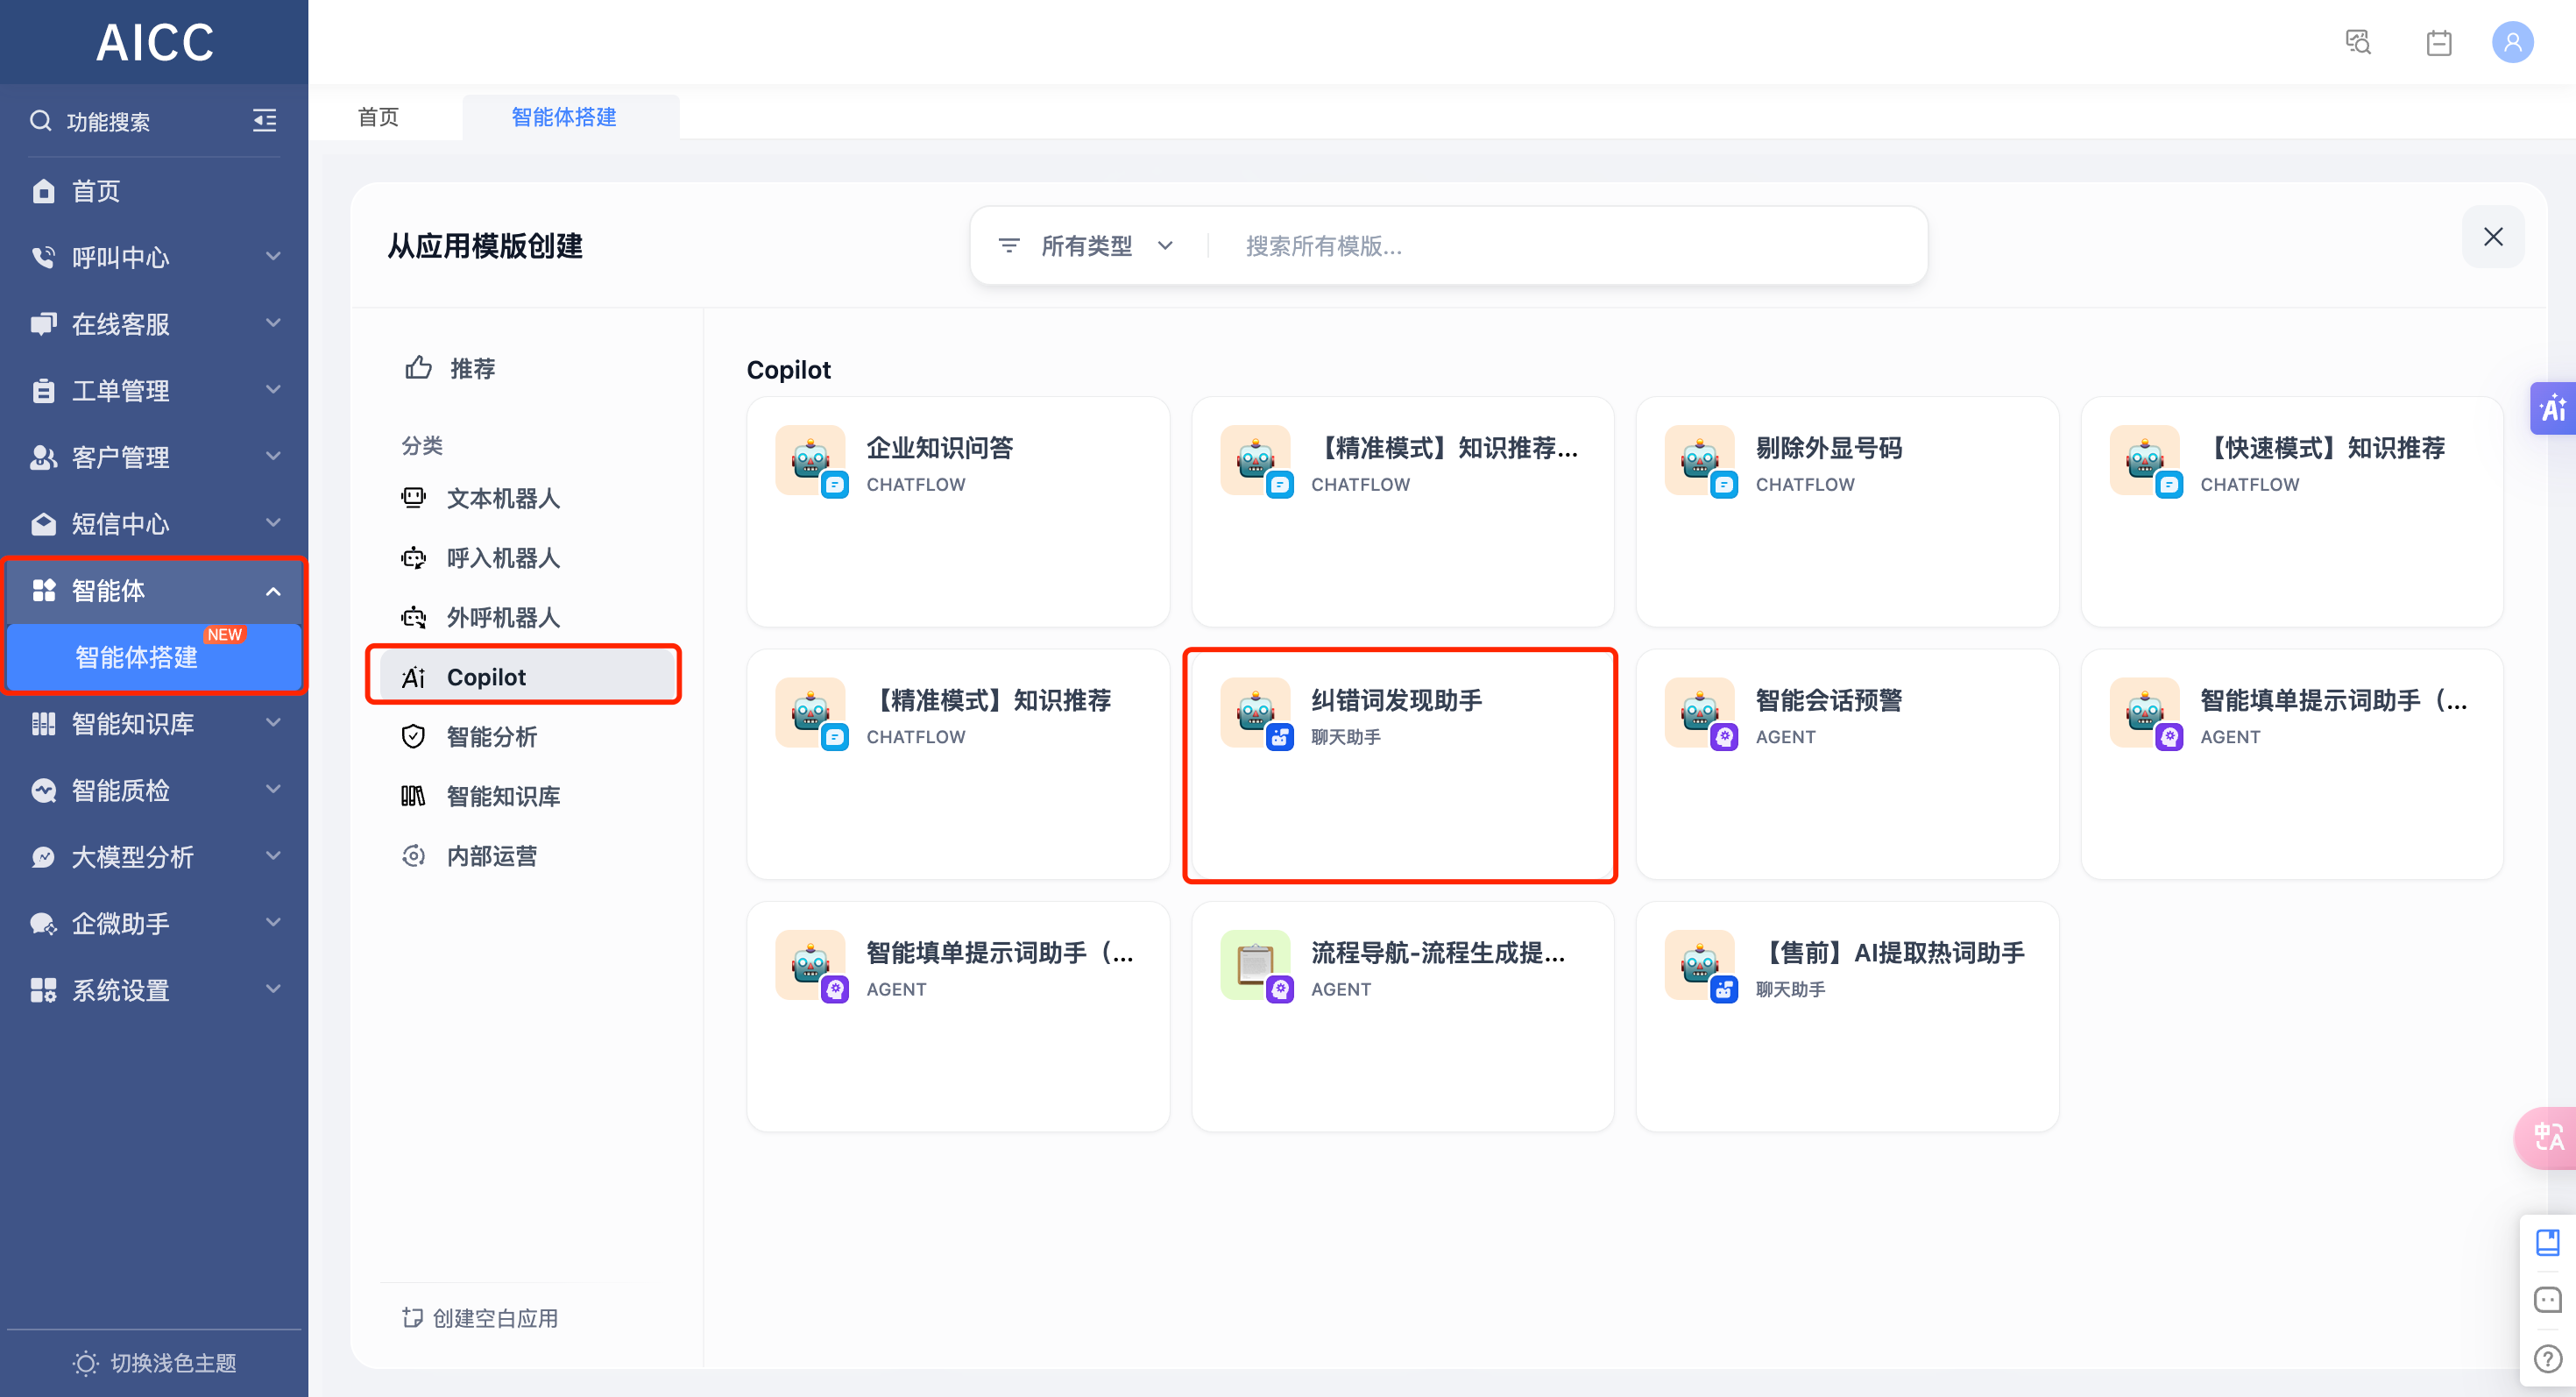Expand the 智能知识库 sidebar menu
Viewport: 2576px width, 1397px height.
154,724
